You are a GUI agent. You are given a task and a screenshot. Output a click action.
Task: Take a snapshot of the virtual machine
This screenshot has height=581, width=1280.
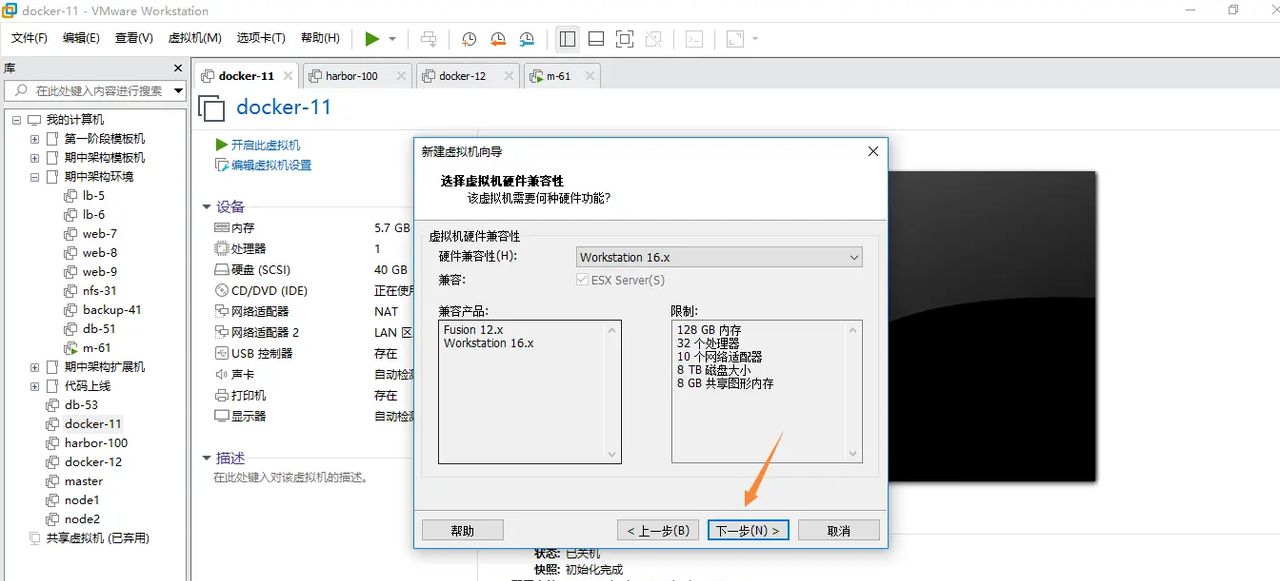[x=469, y=38]
